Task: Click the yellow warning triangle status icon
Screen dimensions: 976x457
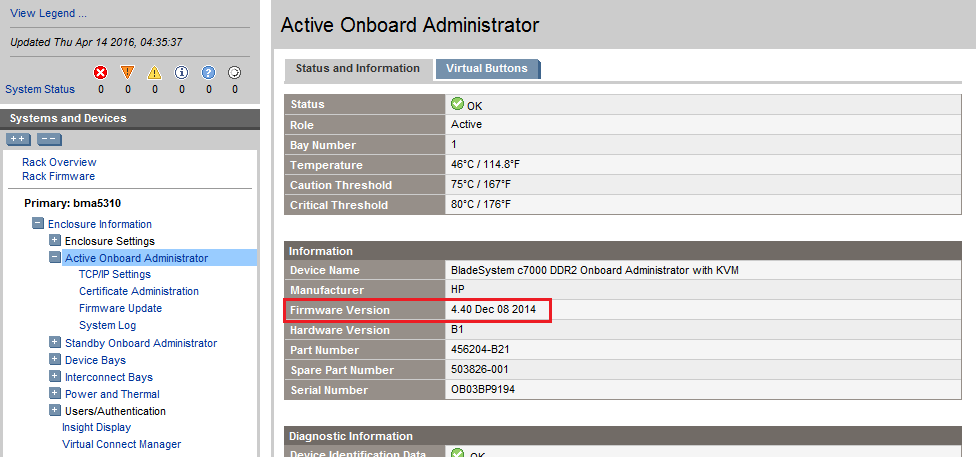Action: pos(154,73)
